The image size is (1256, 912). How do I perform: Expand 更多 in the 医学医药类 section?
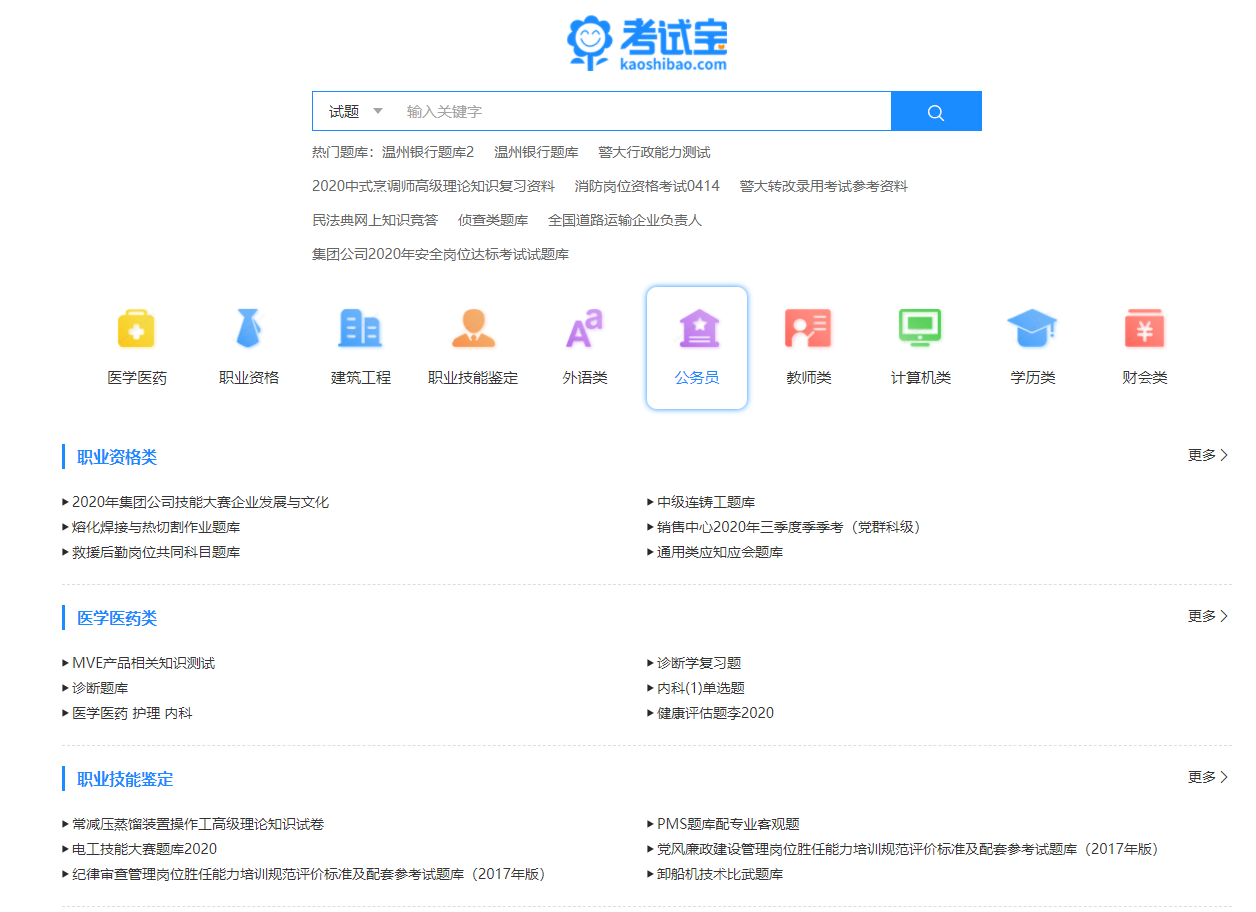click(1207, 617)
